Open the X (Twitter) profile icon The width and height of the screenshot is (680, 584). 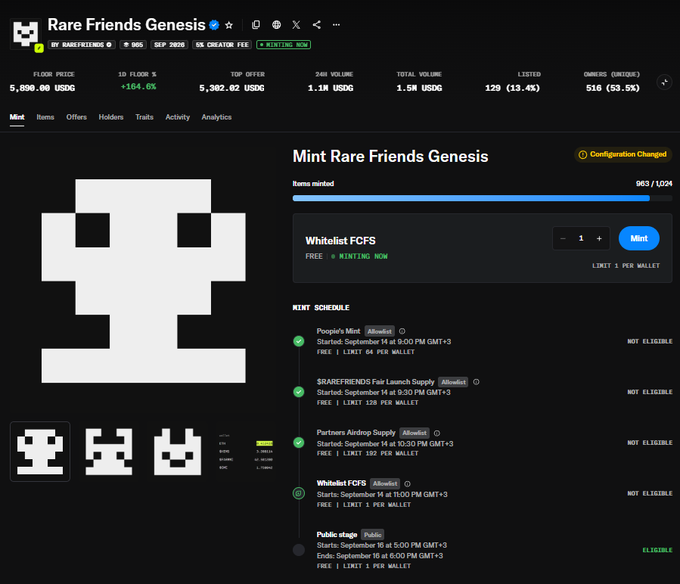pos(296,25)
